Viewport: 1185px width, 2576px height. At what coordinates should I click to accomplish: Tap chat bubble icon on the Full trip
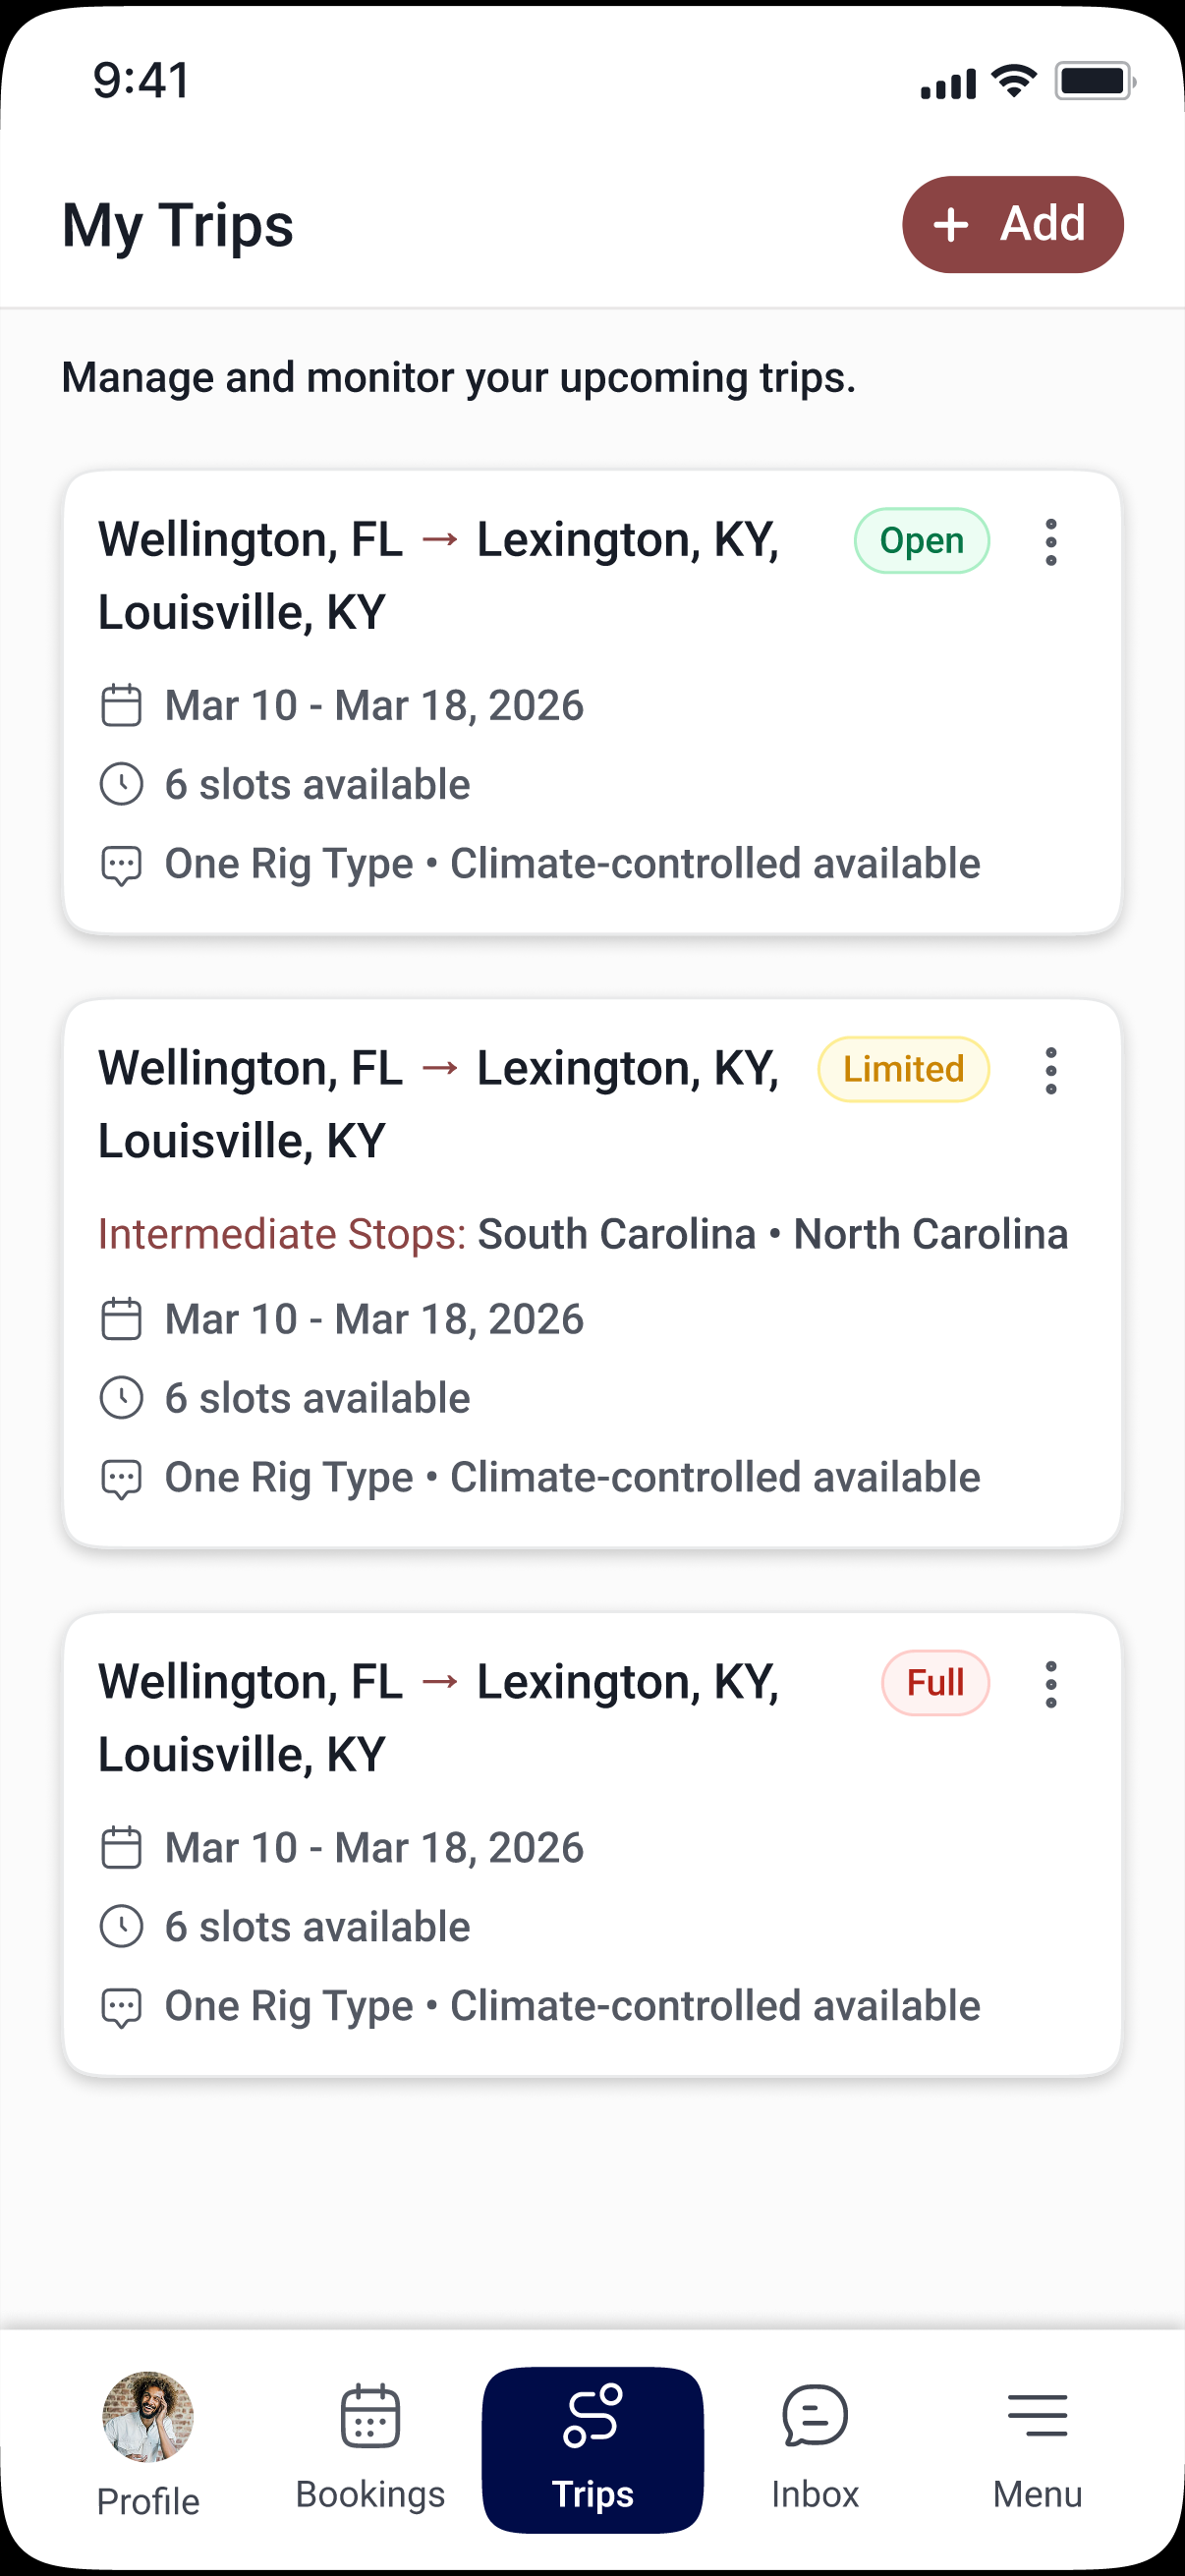[121, 2007]
